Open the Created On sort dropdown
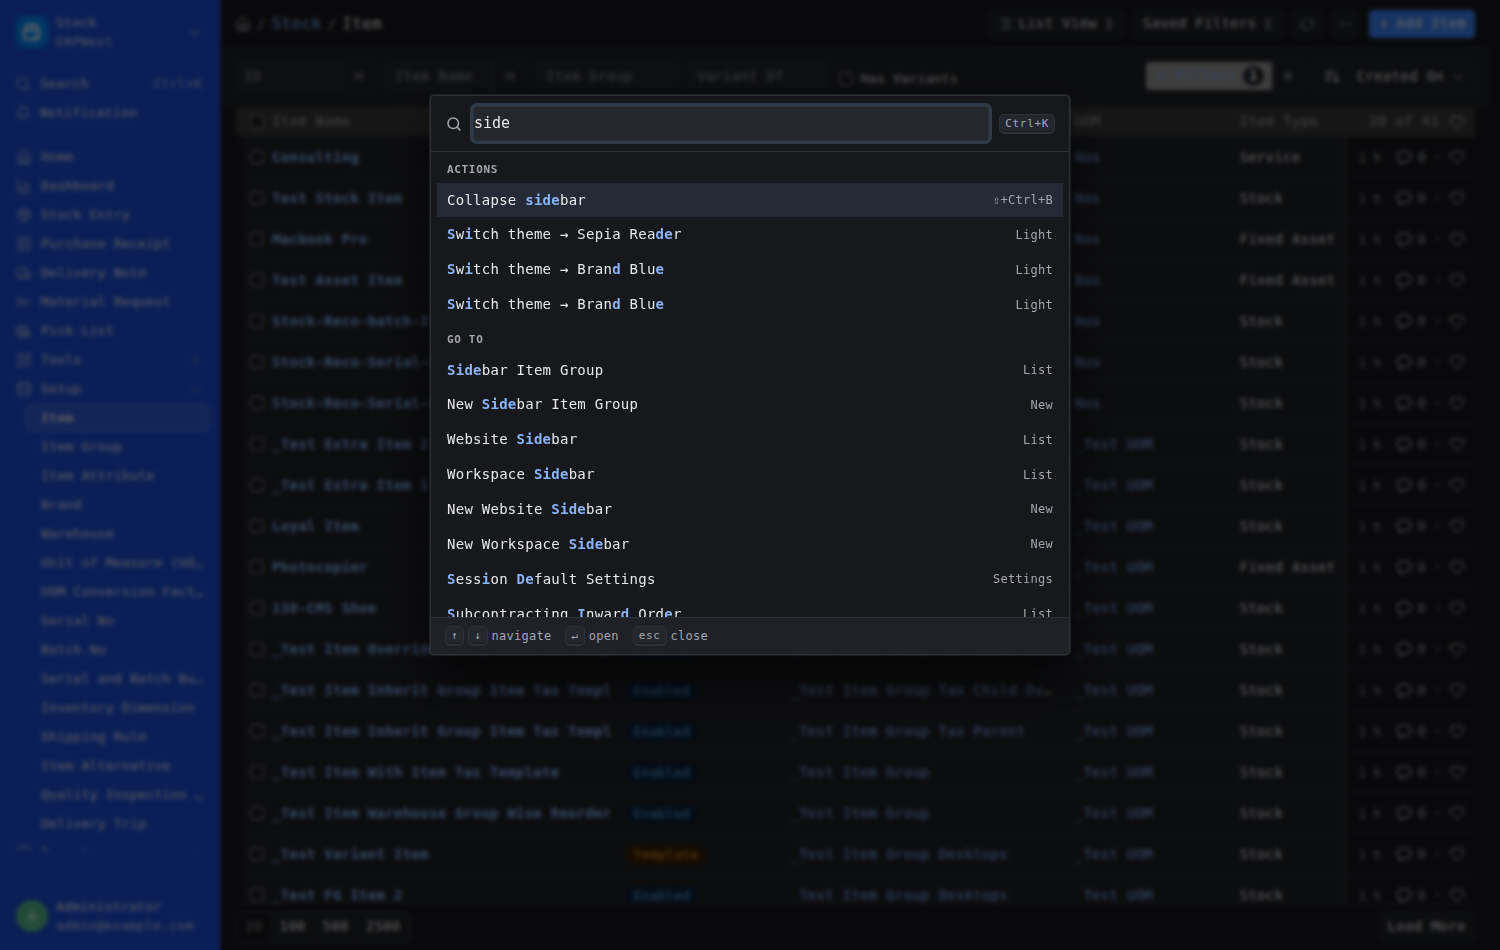The width and height of the screenshot is (1500, 950). pos(1410,76)
